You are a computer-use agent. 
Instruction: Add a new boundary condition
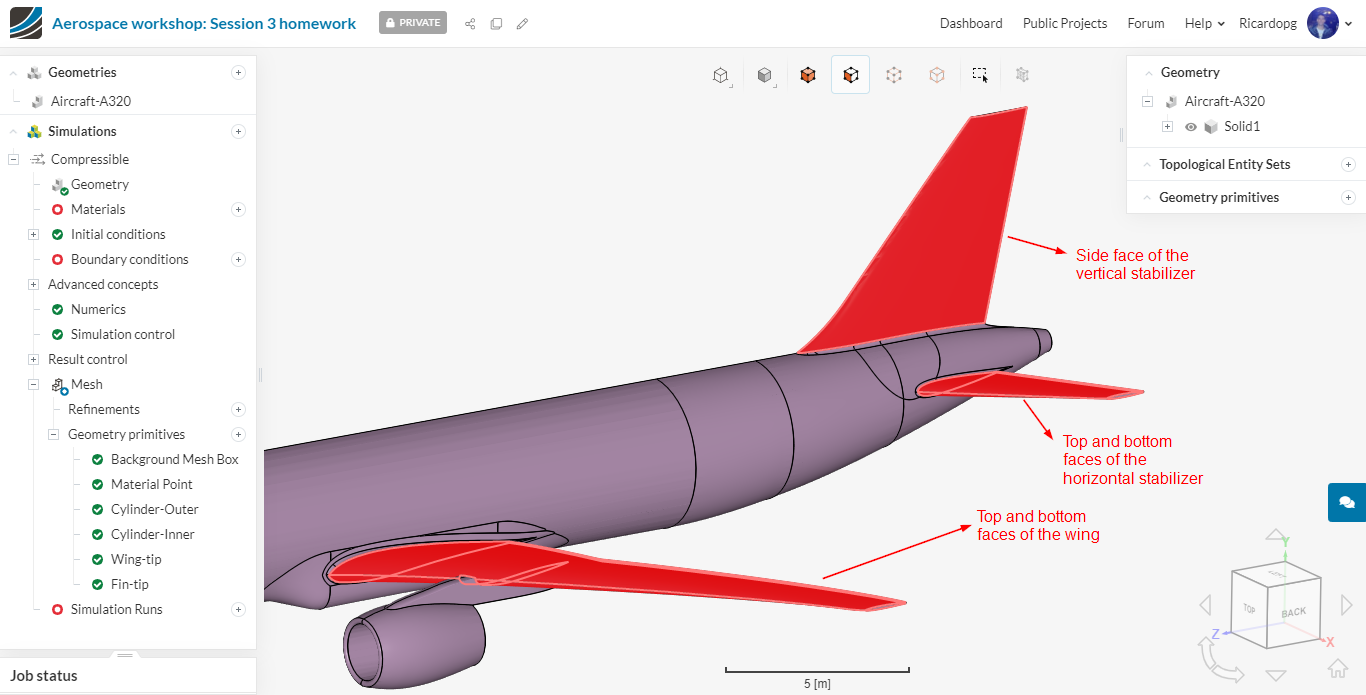(x=238, y=259)
